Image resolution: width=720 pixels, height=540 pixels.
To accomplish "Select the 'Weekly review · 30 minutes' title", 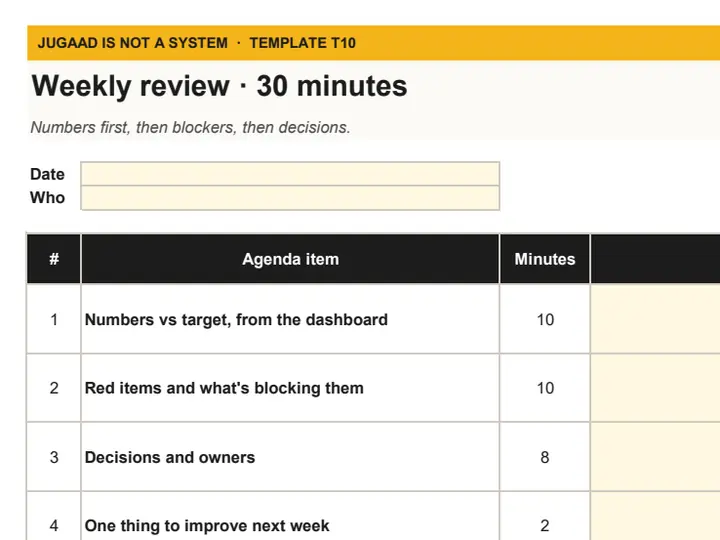I will click(219, 86).
